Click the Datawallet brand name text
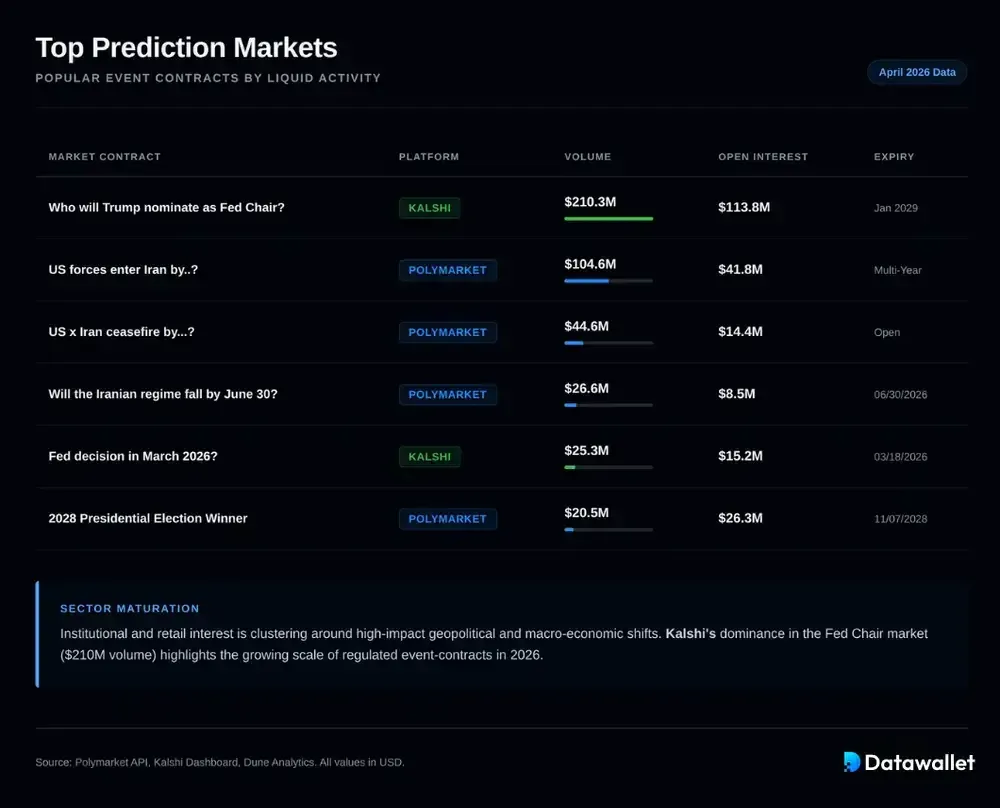Viewport: 1000px width, 808px height. 920,763
